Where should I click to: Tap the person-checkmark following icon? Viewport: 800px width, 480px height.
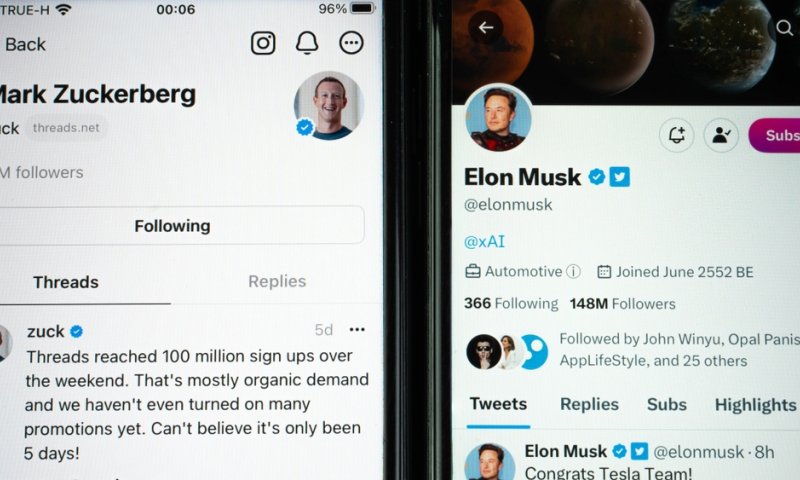721,135
